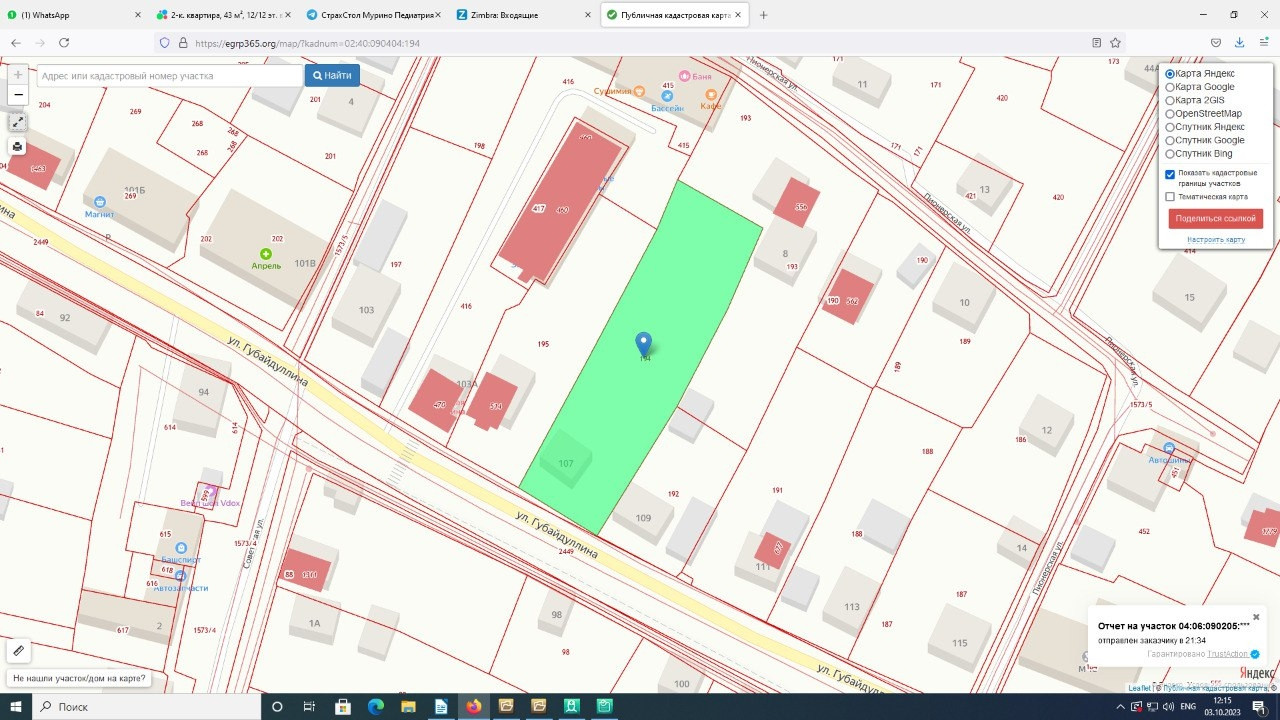Open a new browser tab
The width and height of the screenshot is (1280, 720).
[764, 15]
